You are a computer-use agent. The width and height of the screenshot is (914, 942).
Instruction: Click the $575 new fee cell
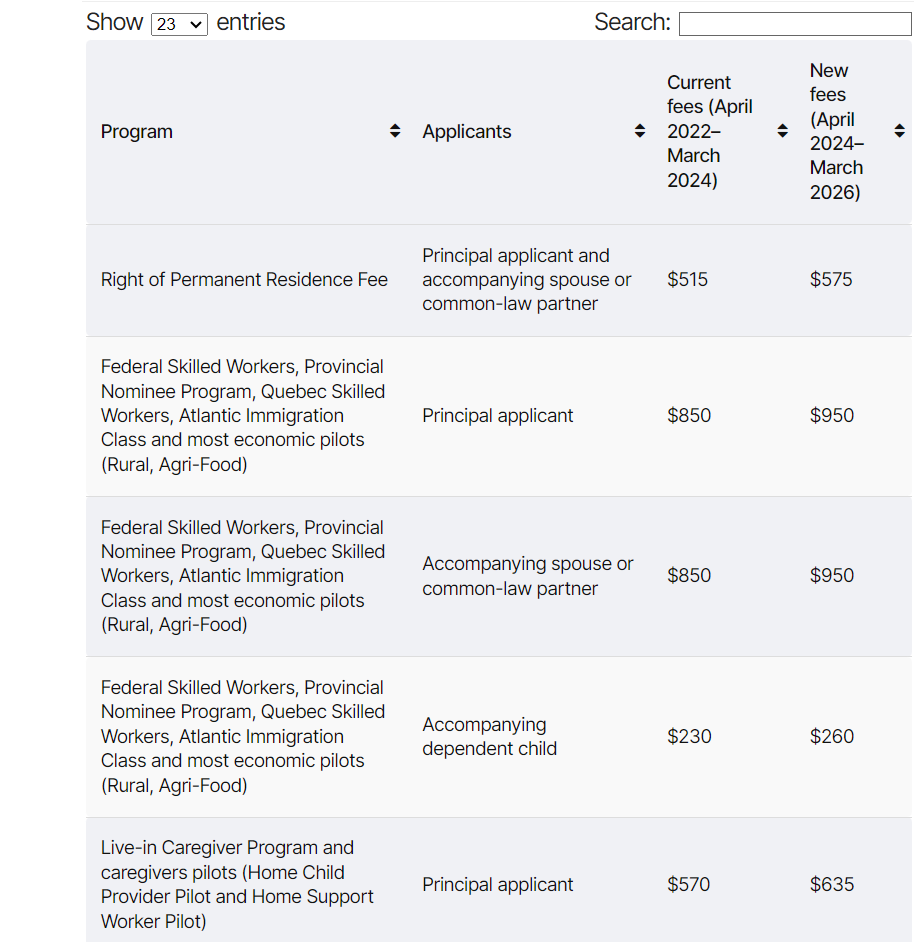[831, 280]
